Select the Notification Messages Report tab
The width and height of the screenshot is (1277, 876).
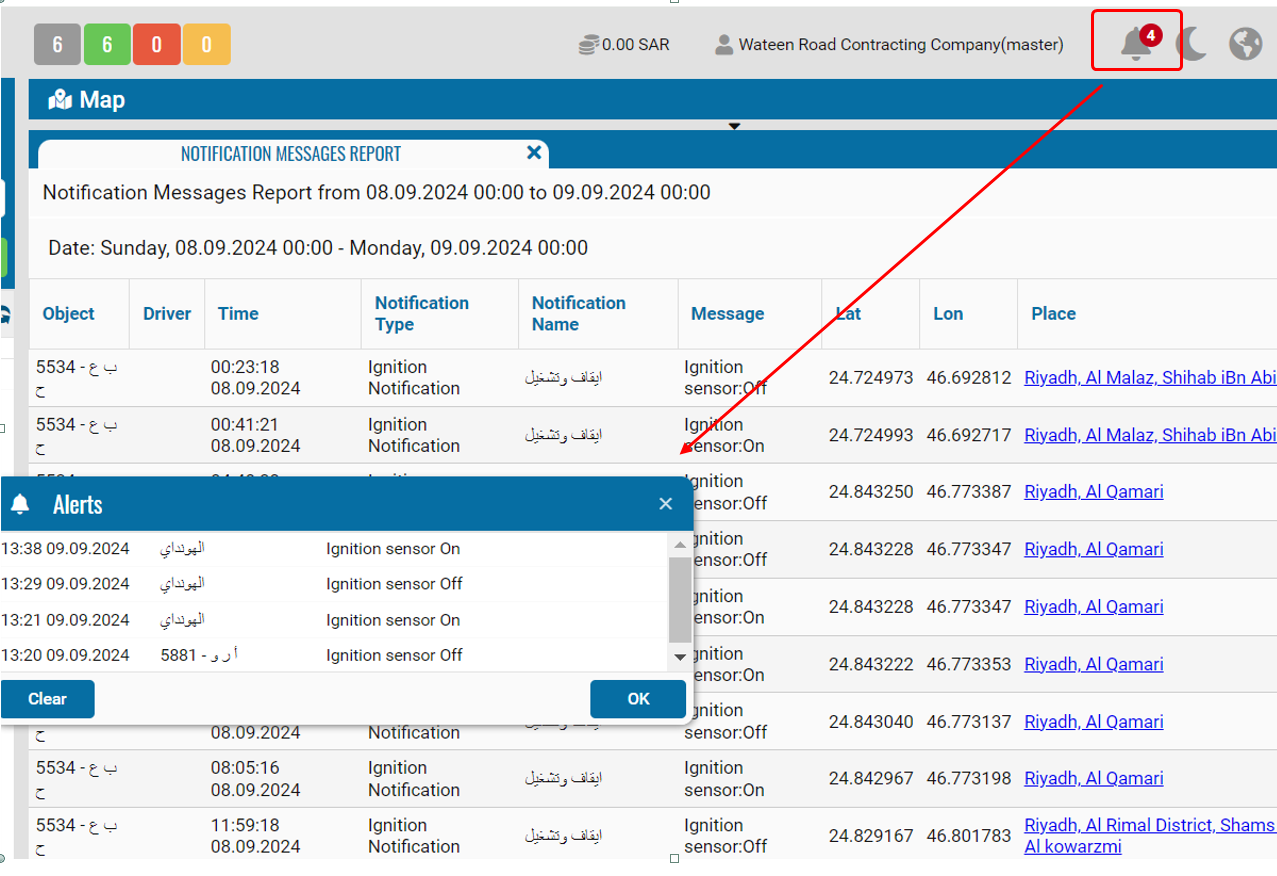coord(290,154)
